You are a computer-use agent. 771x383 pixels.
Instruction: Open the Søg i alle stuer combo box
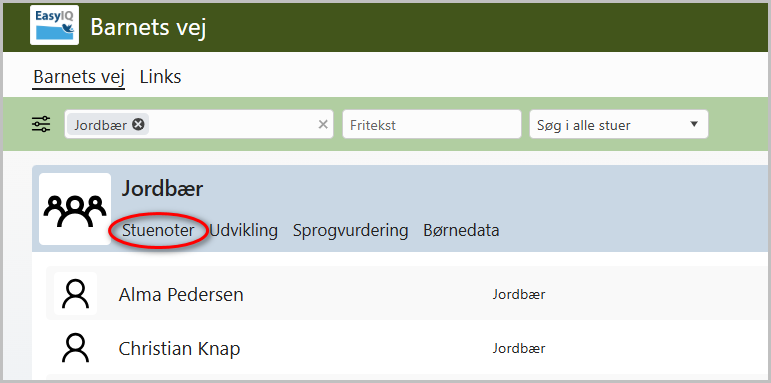[x=619, y=124]
